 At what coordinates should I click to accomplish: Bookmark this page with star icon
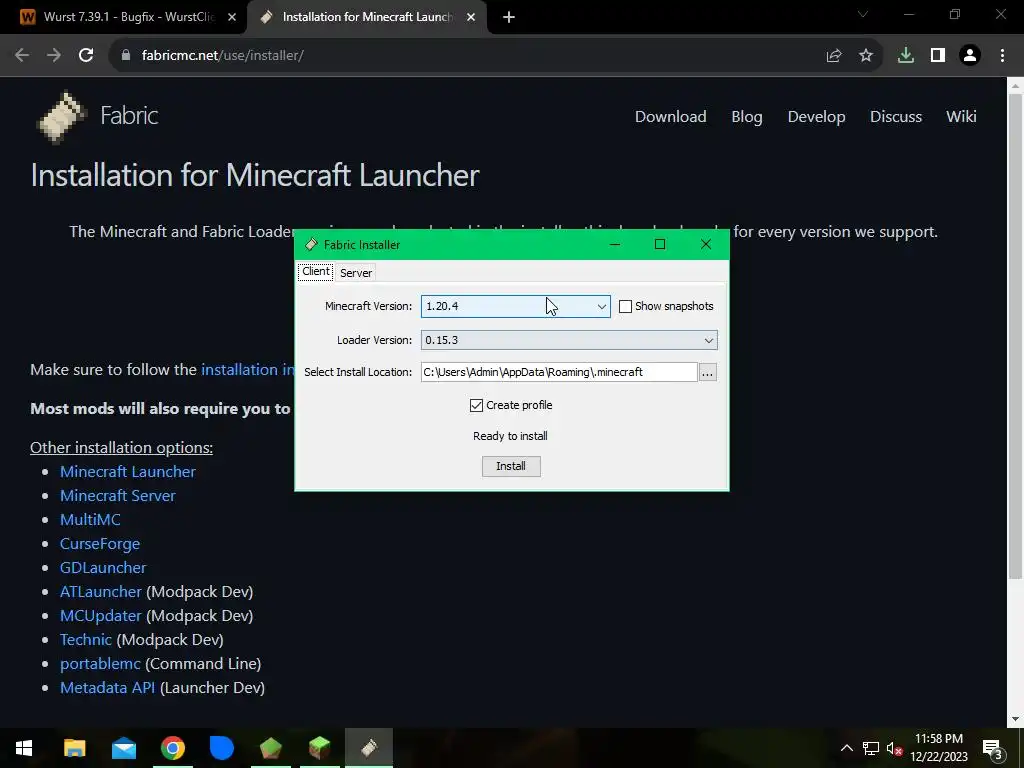pyautogui.click(x=865, y=56)
